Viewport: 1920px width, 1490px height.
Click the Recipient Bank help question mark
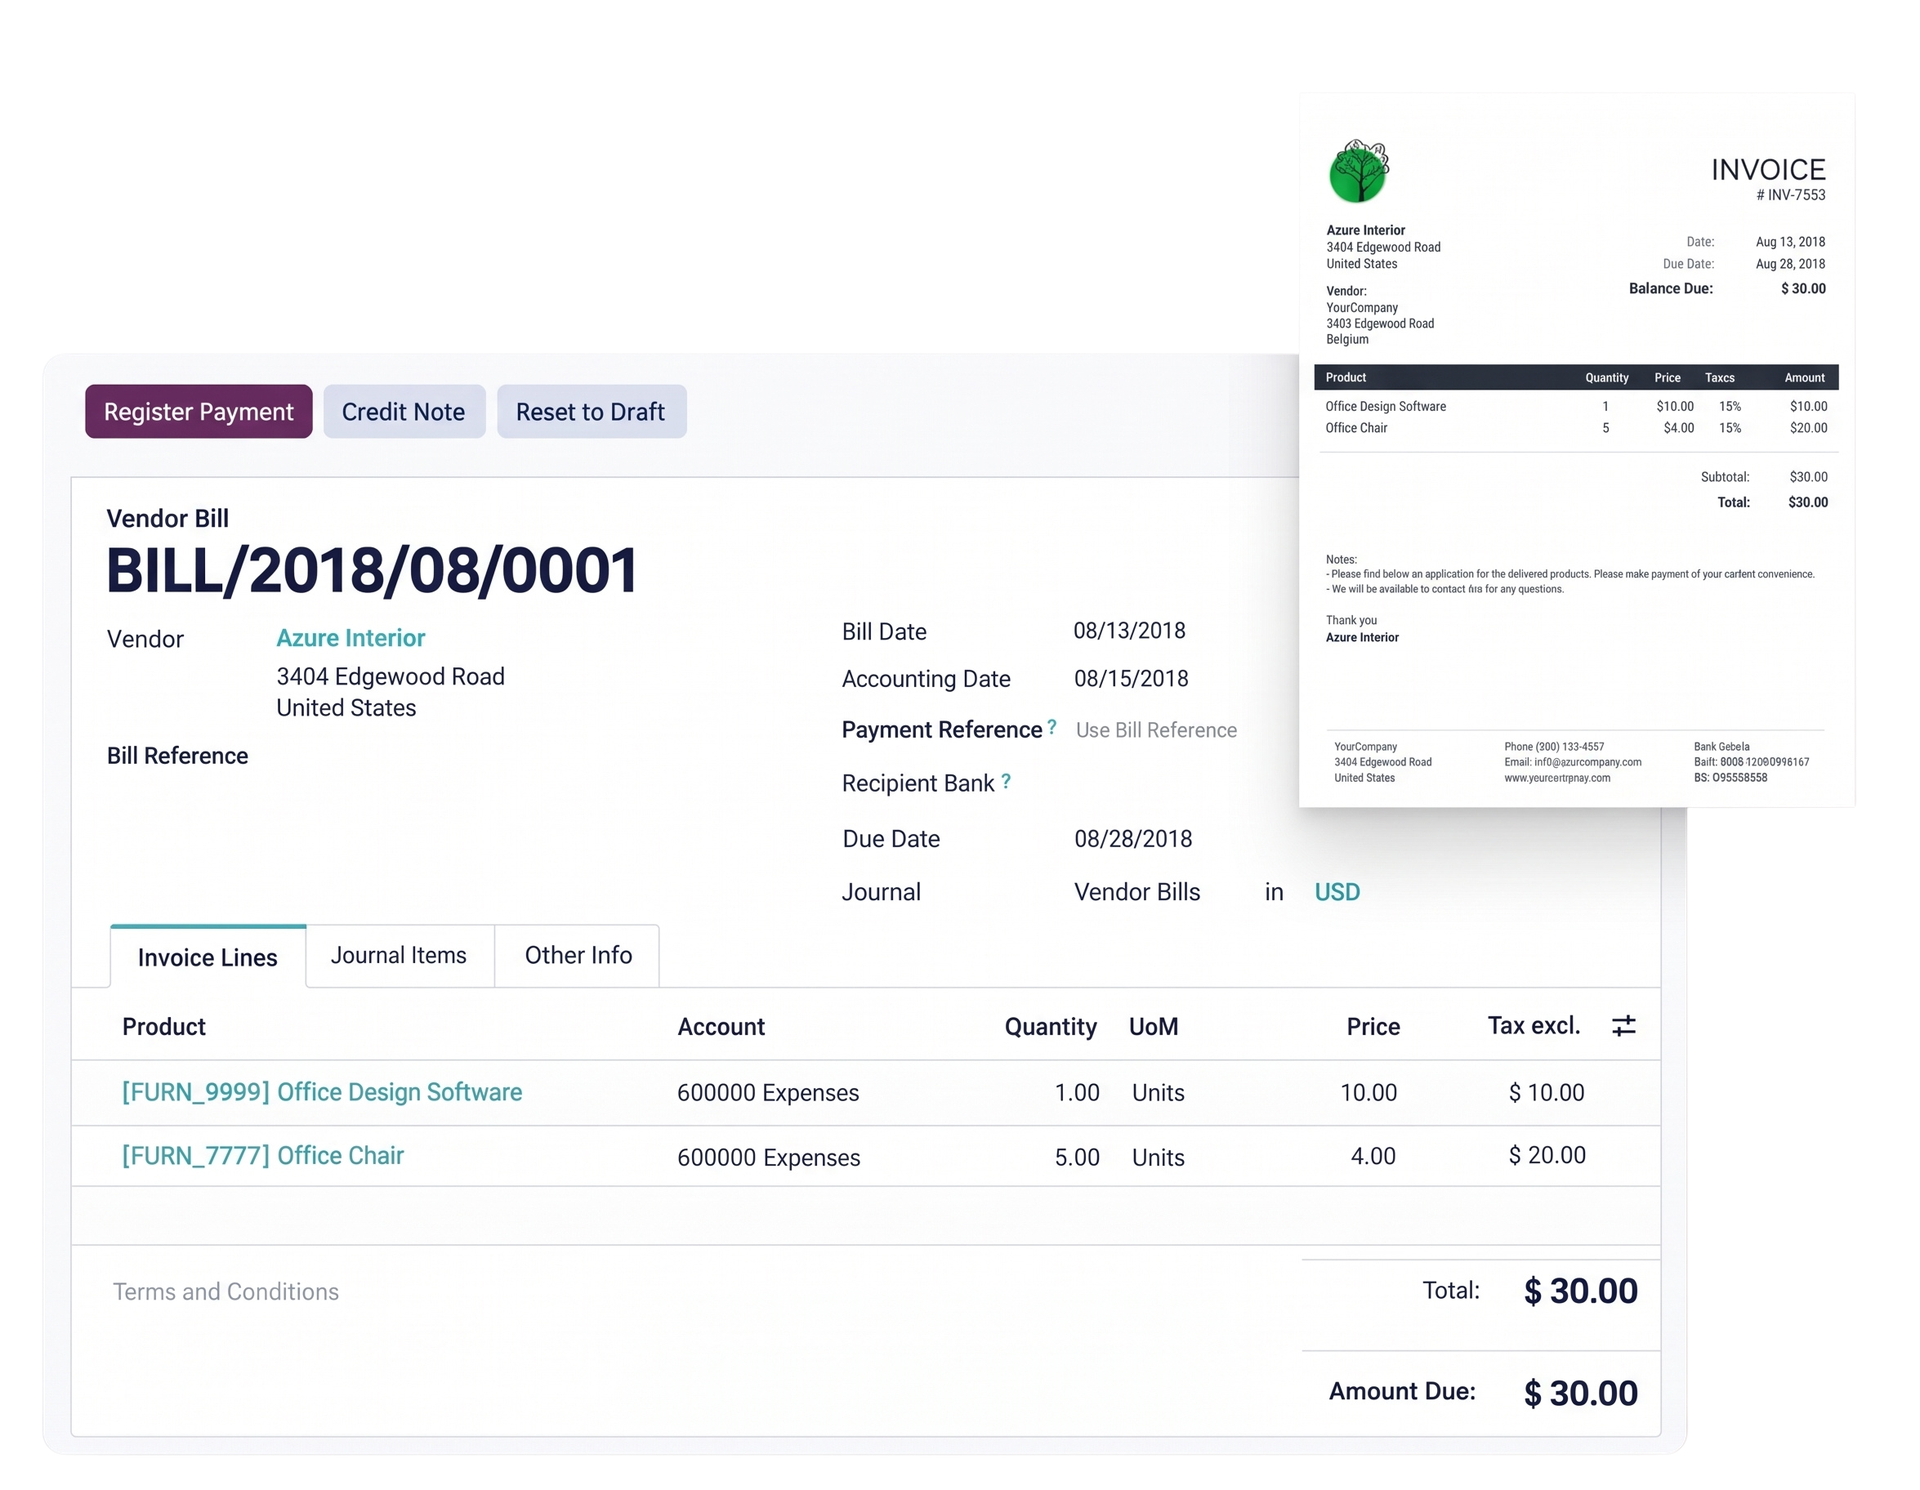coord(1006,781)
